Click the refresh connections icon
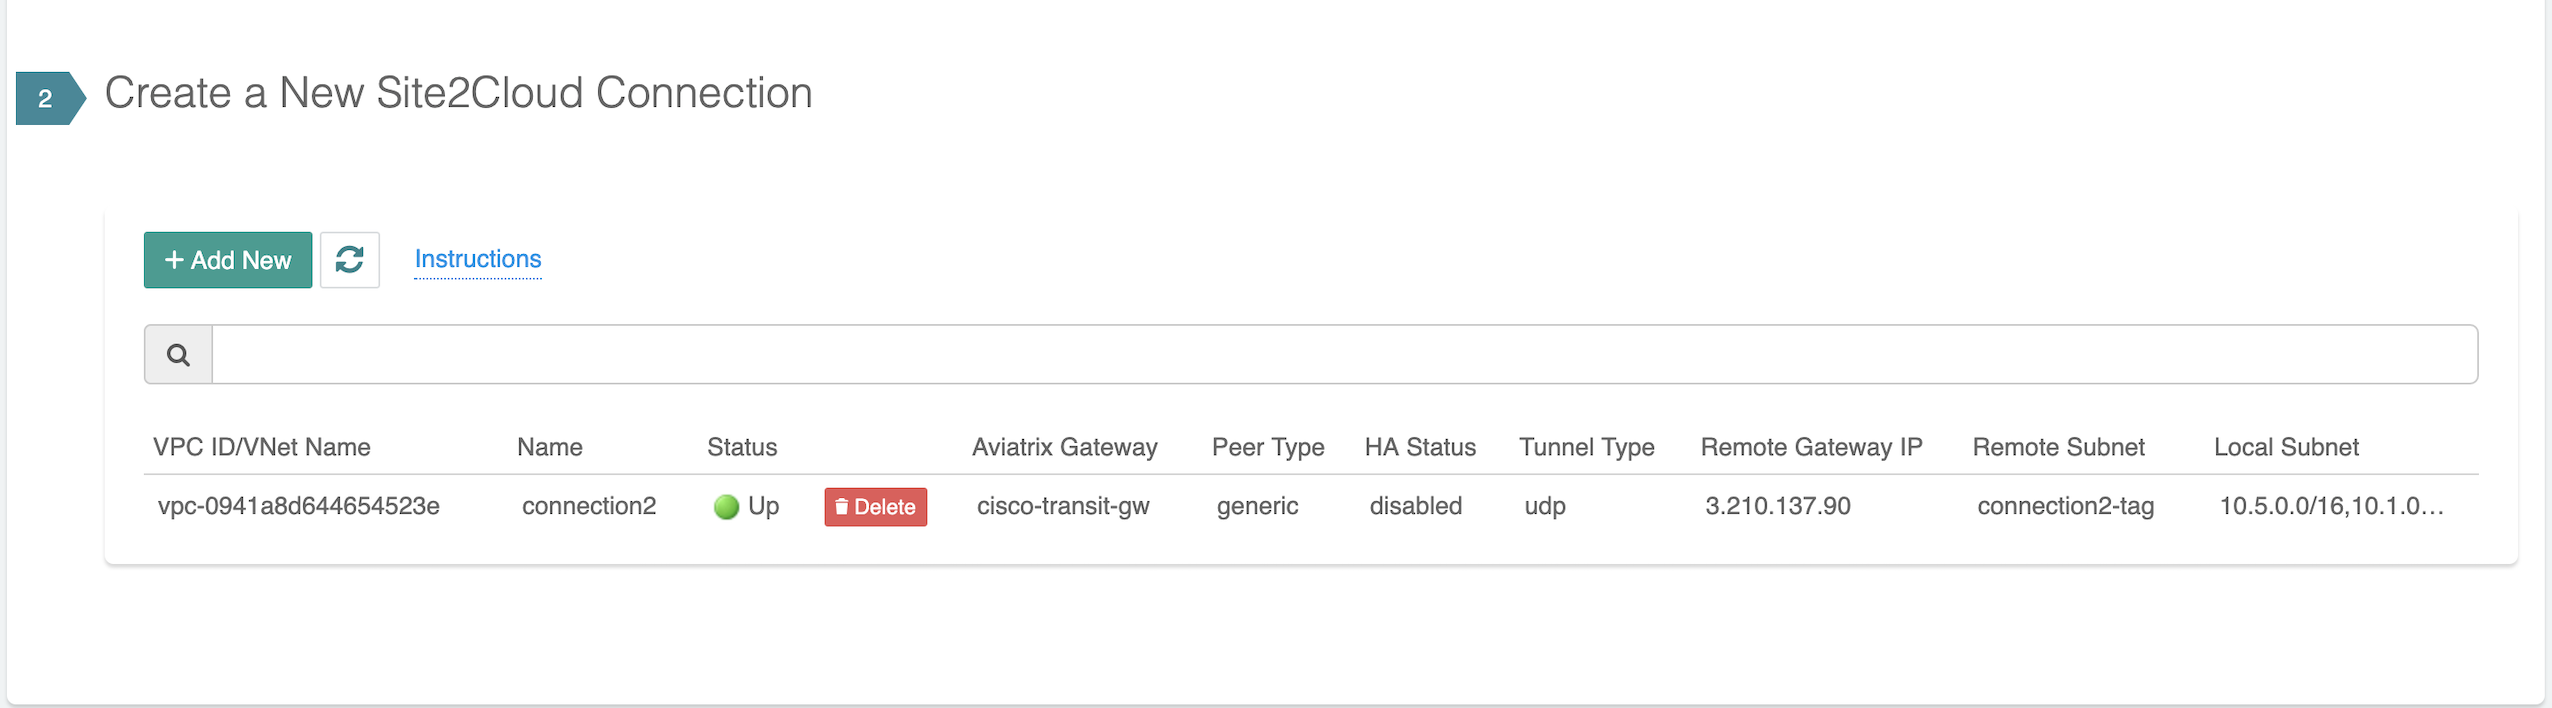Viewport: 2552px width, 708px height. click(x=349, y=260)
